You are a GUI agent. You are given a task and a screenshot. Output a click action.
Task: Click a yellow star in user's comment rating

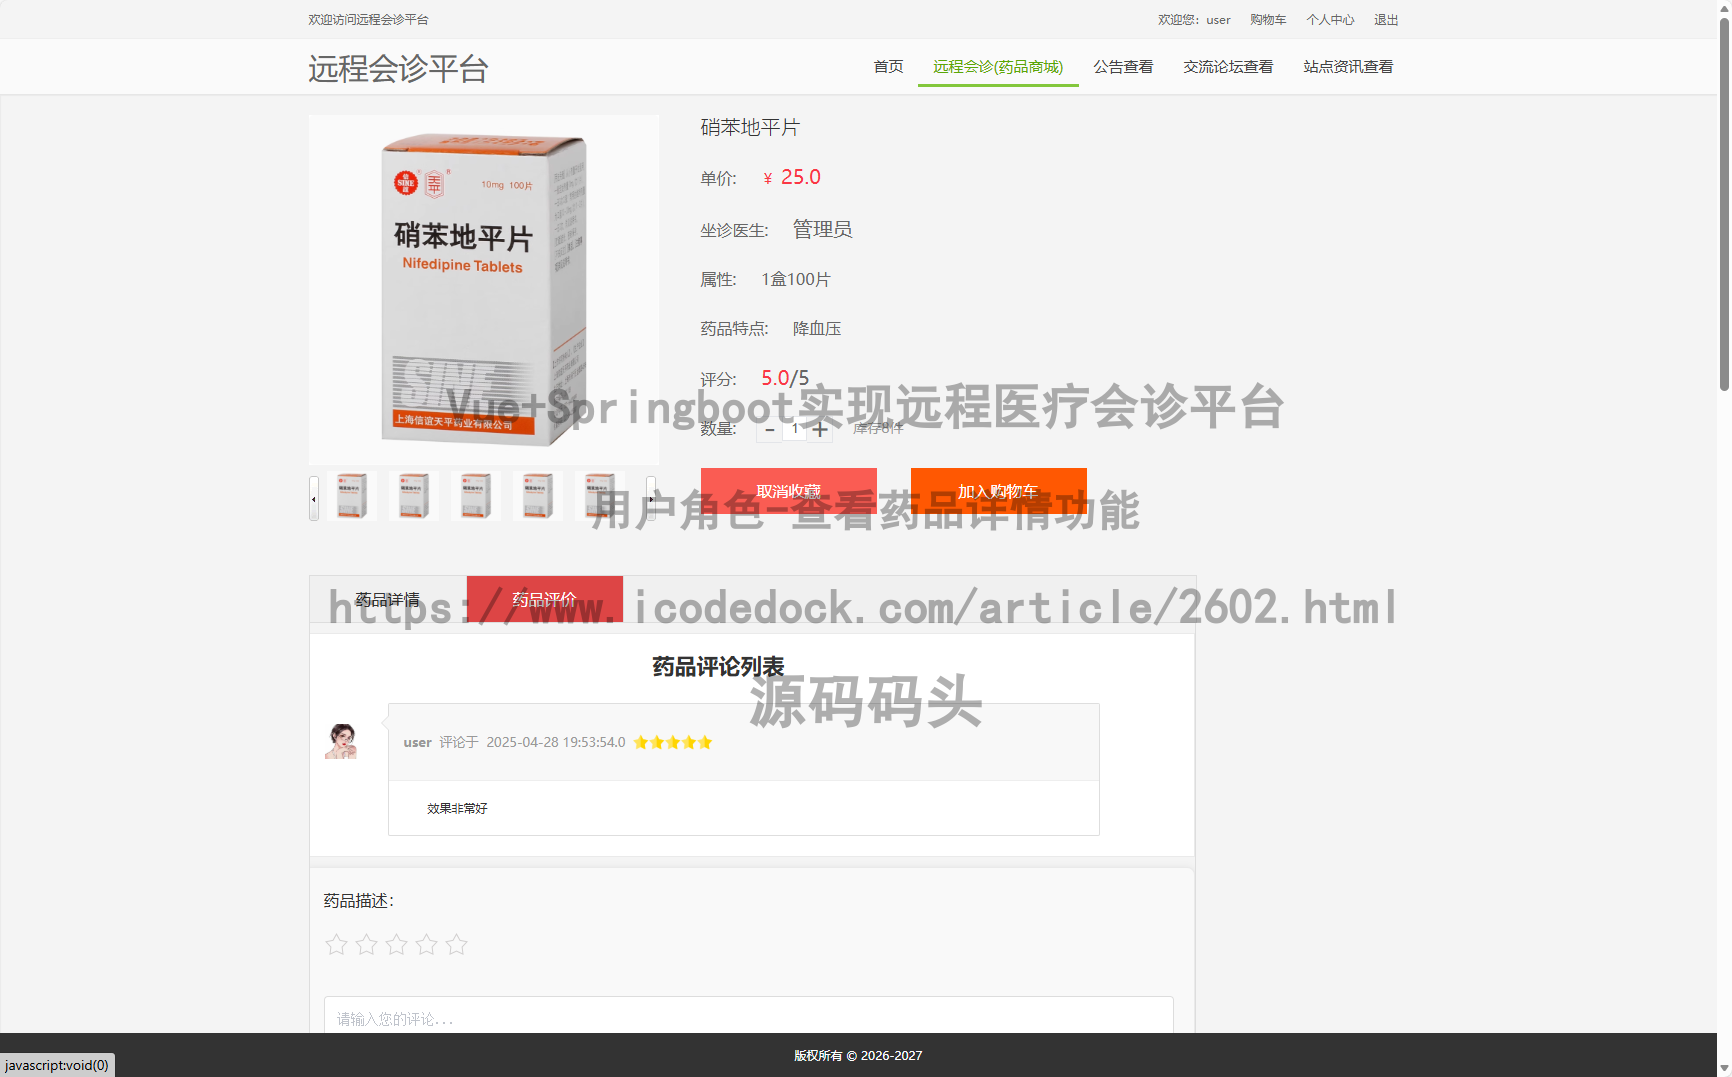673,742
